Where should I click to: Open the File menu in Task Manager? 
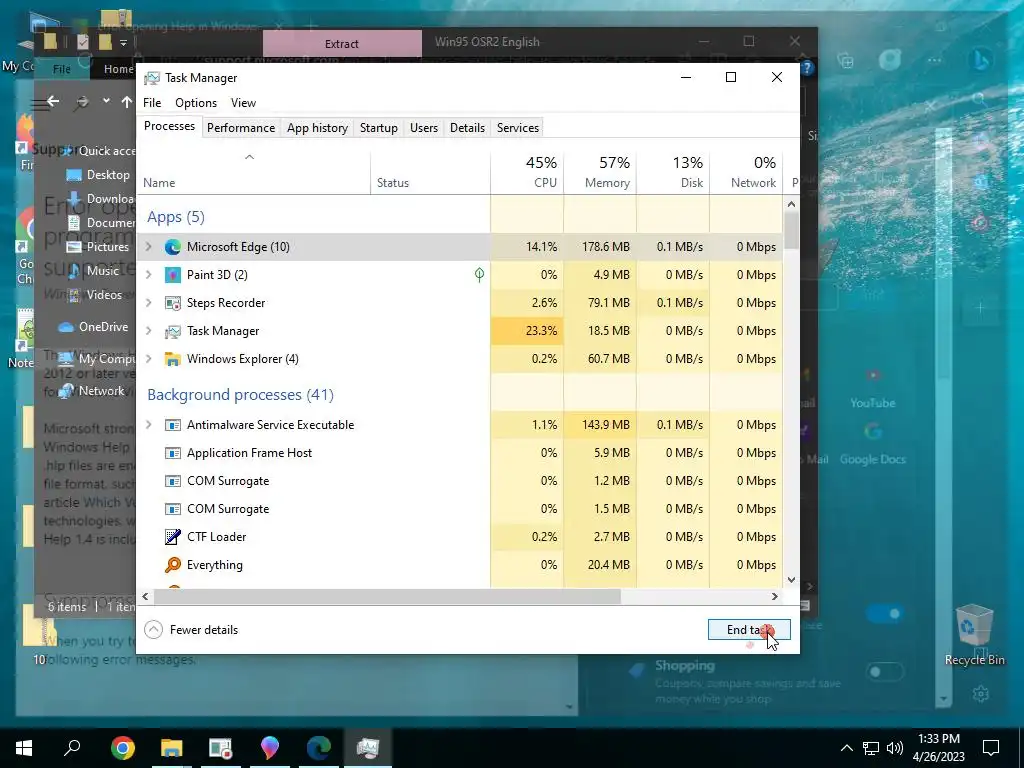point(152,103)
